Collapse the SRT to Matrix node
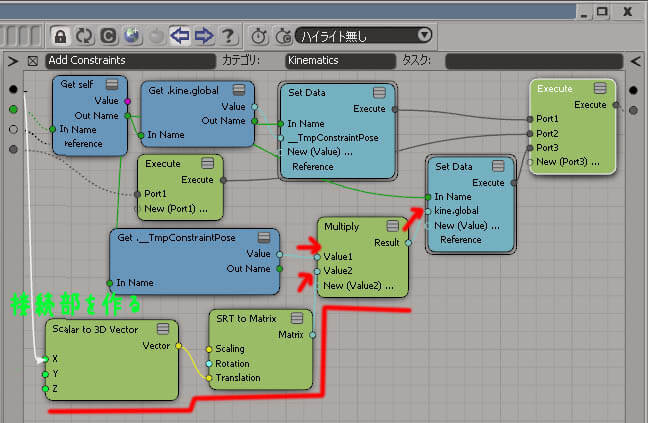This screenshot has width=648, height=423. (x=297, y=318)
